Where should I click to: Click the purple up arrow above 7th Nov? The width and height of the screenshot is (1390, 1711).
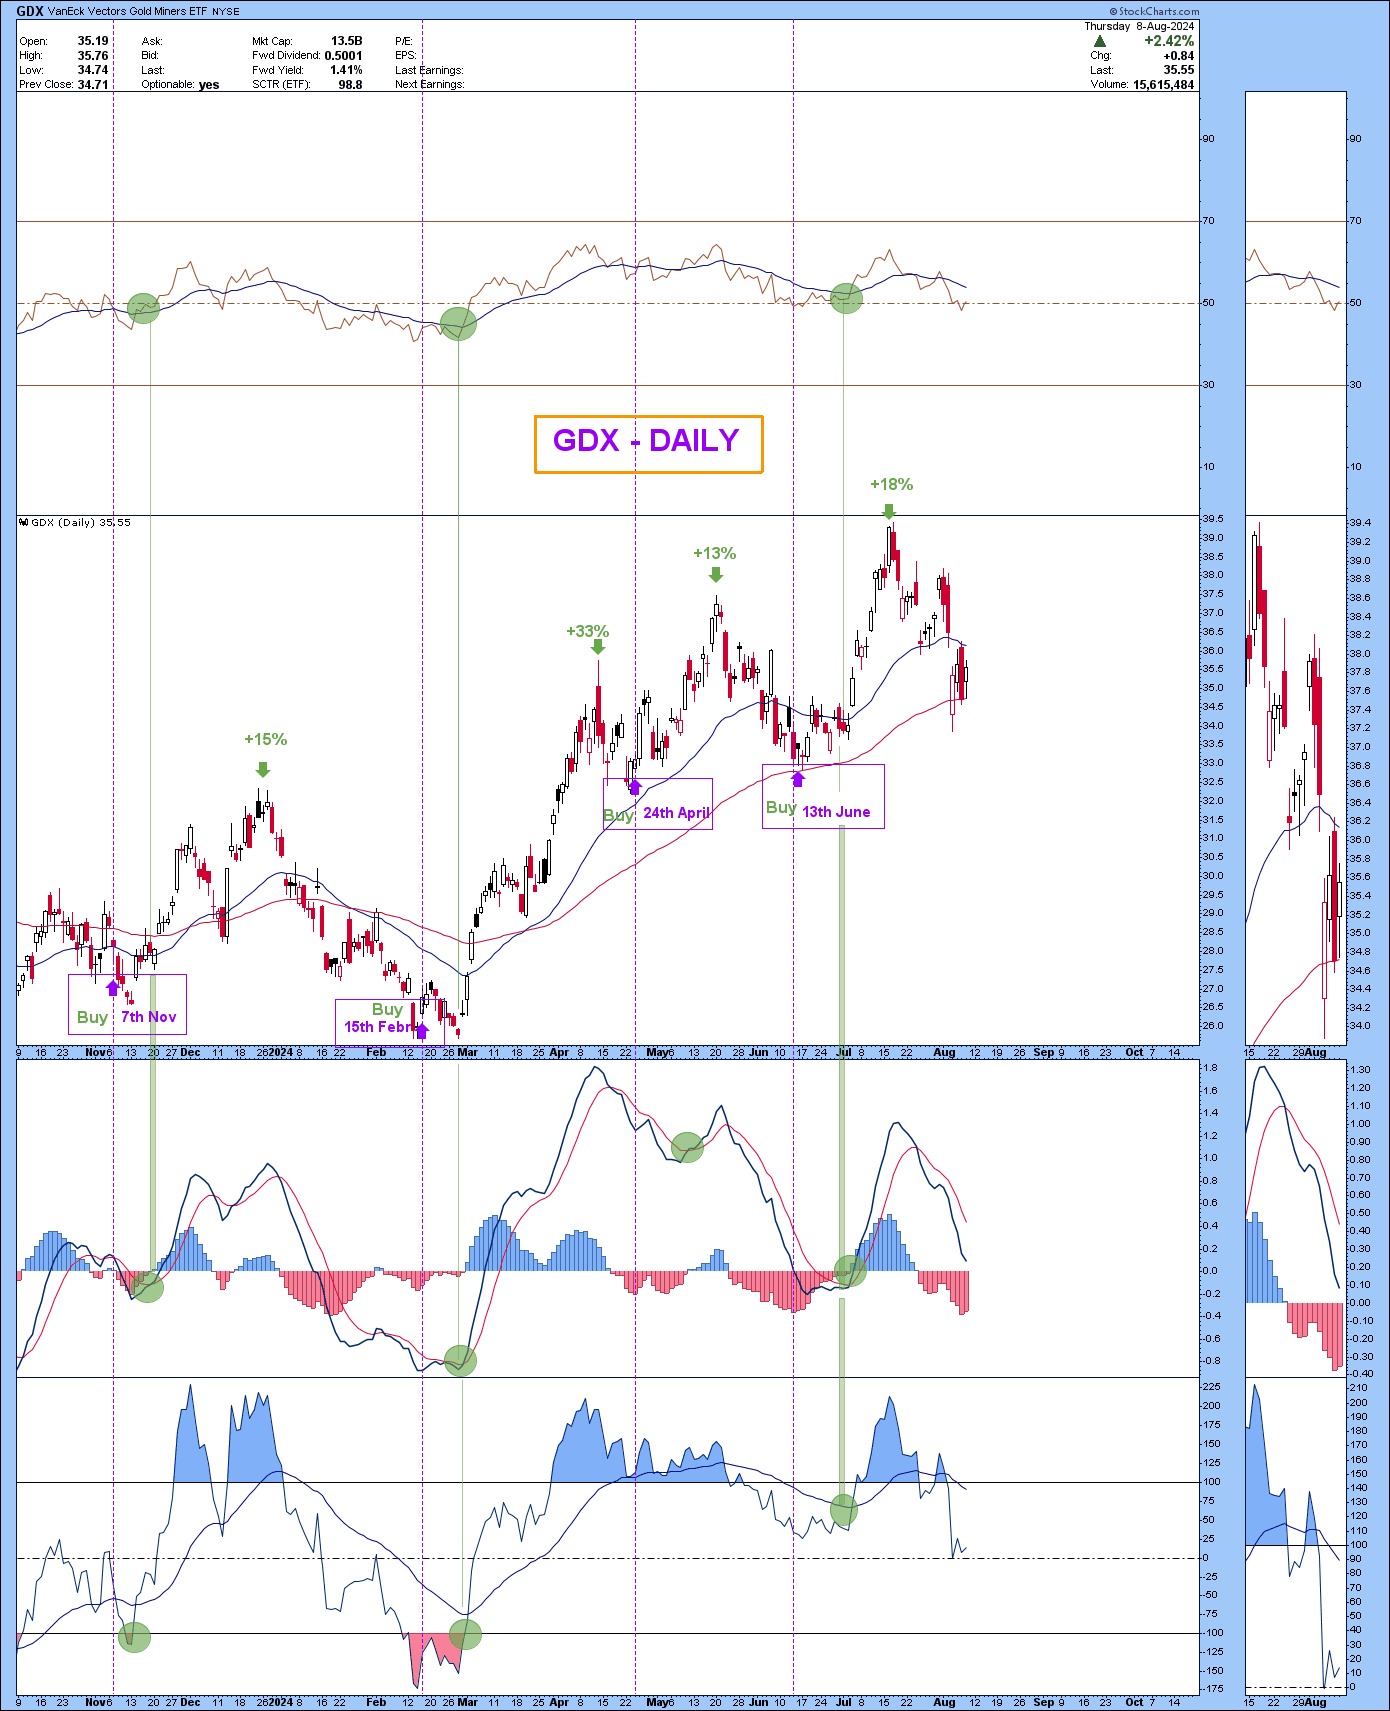pyautogui.click(x=112, y=988)
